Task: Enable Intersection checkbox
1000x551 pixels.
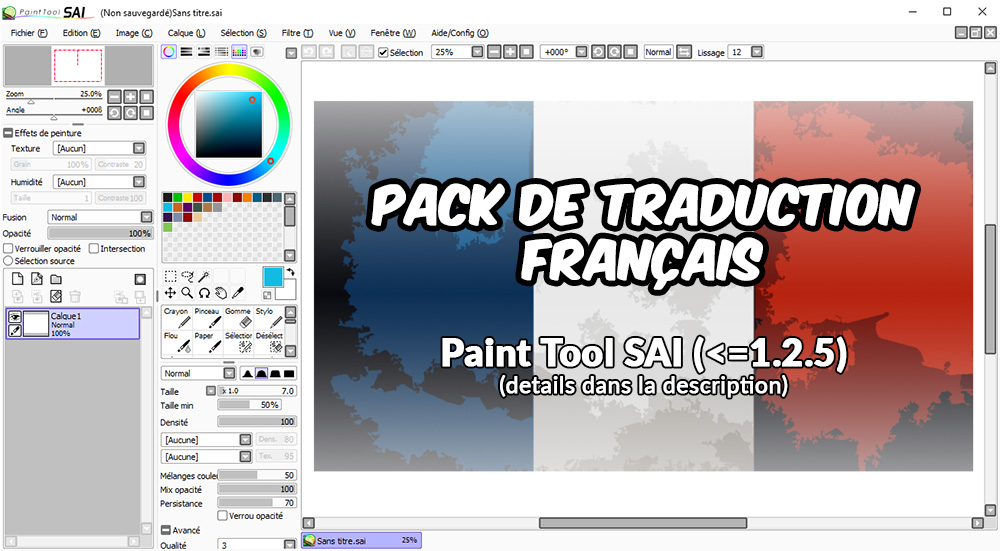Action: [x=94, y=248]
